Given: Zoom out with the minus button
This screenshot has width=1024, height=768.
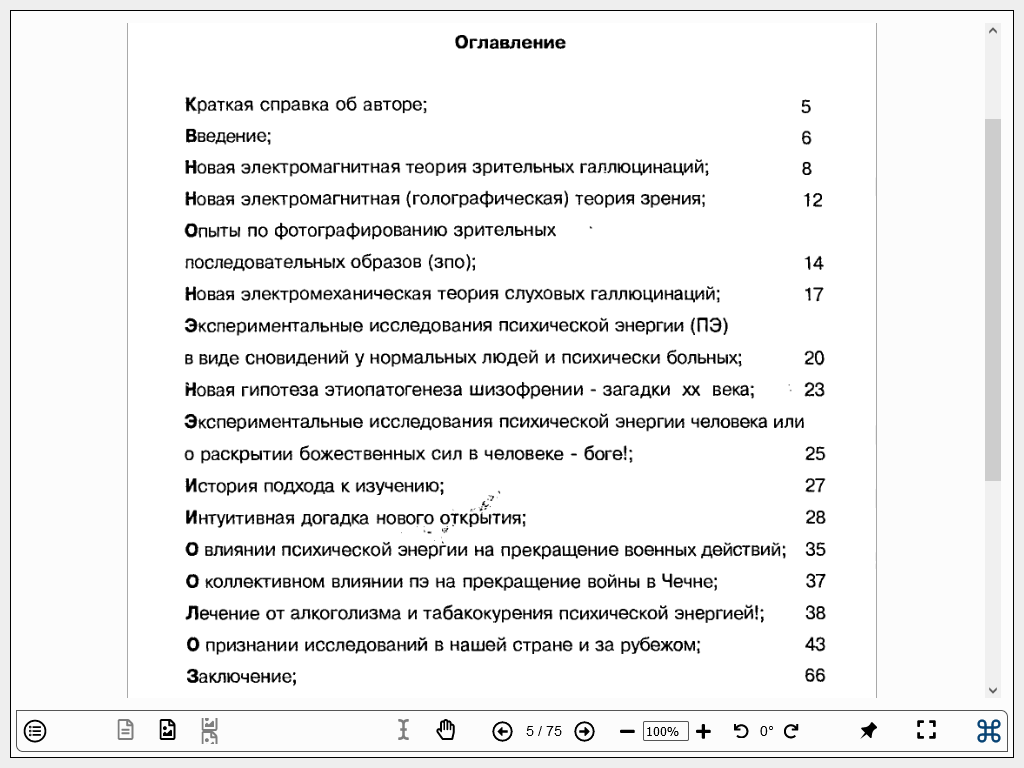Looking at the screenshot, I should [x=627, y=731].
